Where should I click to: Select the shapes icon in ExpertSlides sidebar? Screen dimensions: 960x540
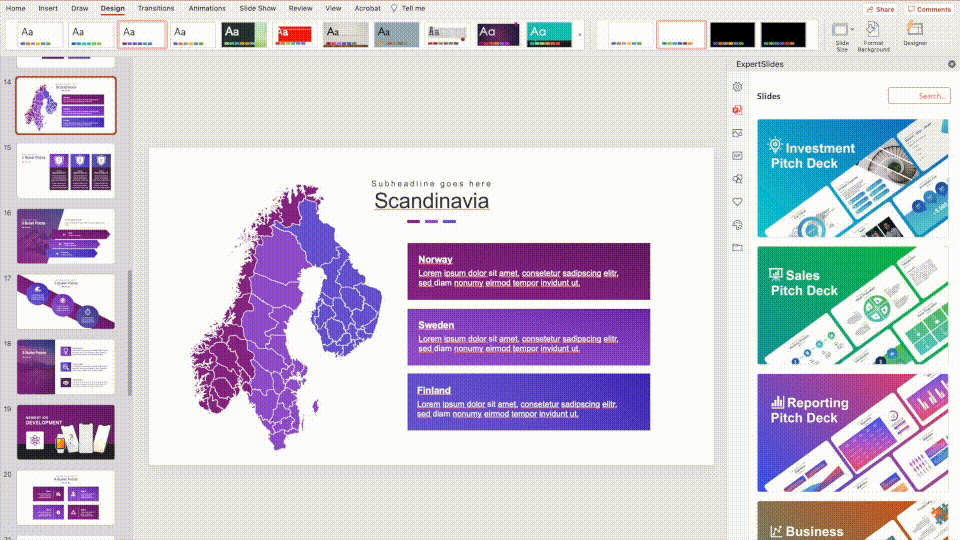[x=738, y=179]
